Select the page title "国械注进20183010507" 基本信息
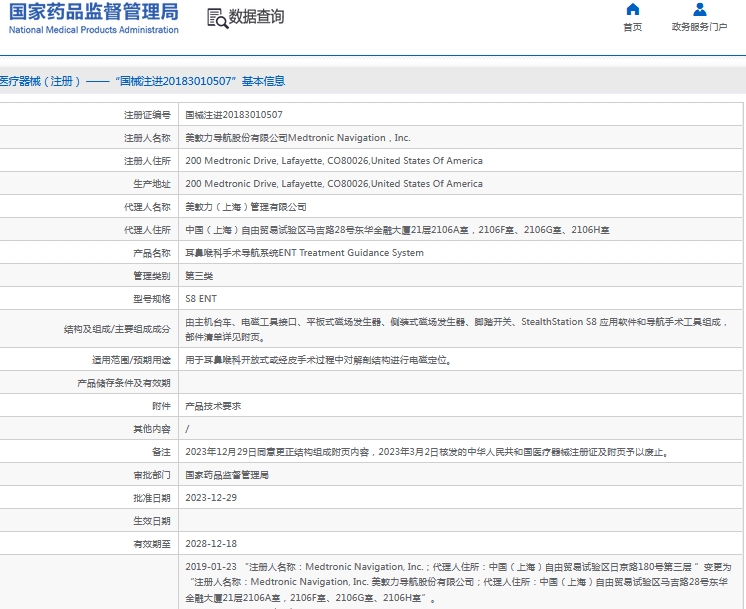Screen dimensions: 746x609 coord(200,81)
